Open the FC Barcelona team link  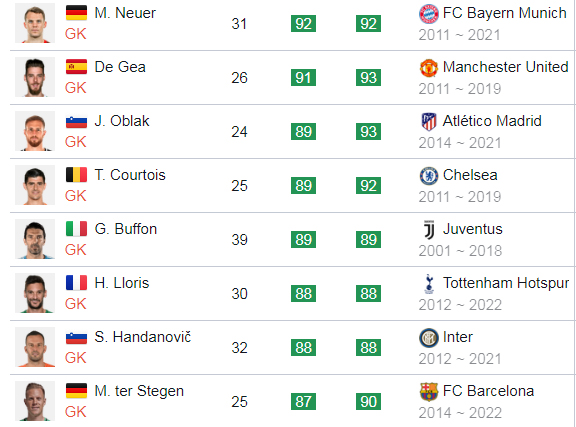pyautogui.click(x=488, y=391)
